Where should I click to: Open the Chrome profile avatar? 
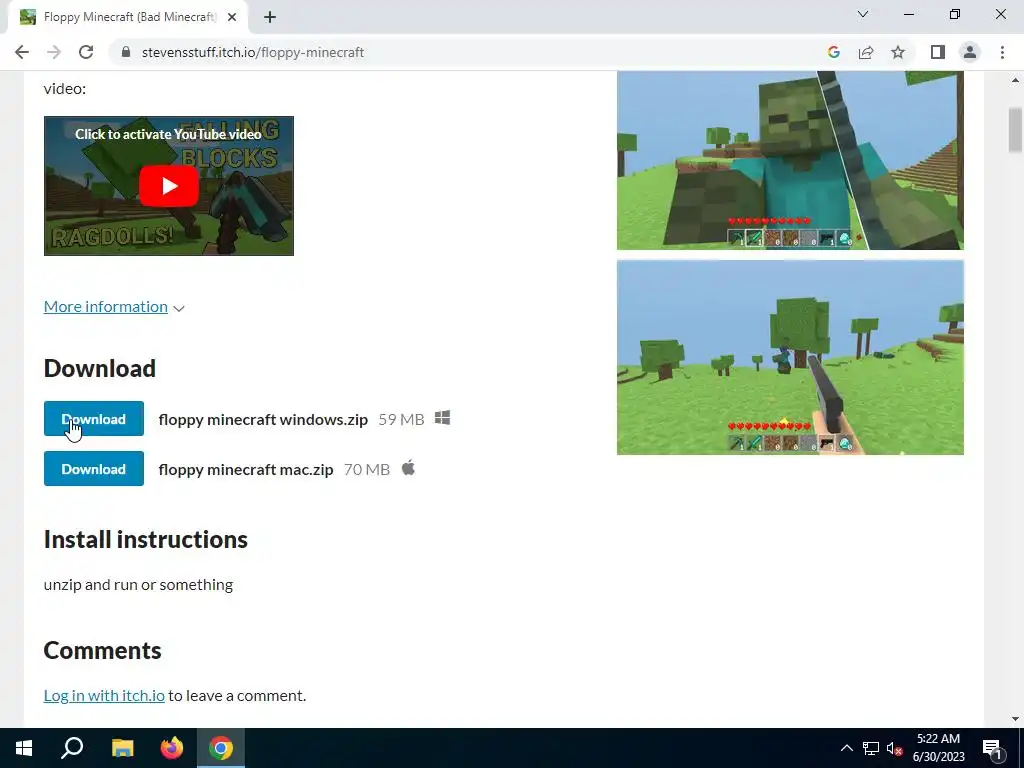pyautogui.click(x=970, y=52)
